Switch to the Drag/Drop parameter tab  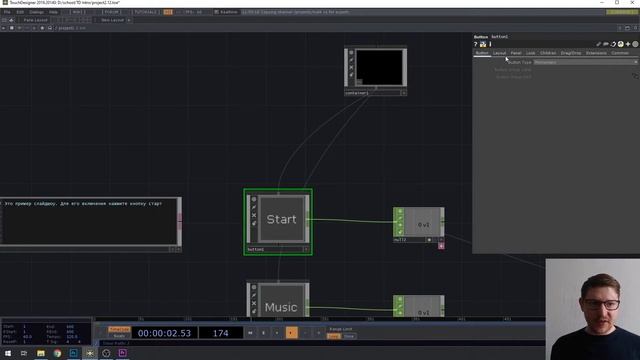coord(571,53)
